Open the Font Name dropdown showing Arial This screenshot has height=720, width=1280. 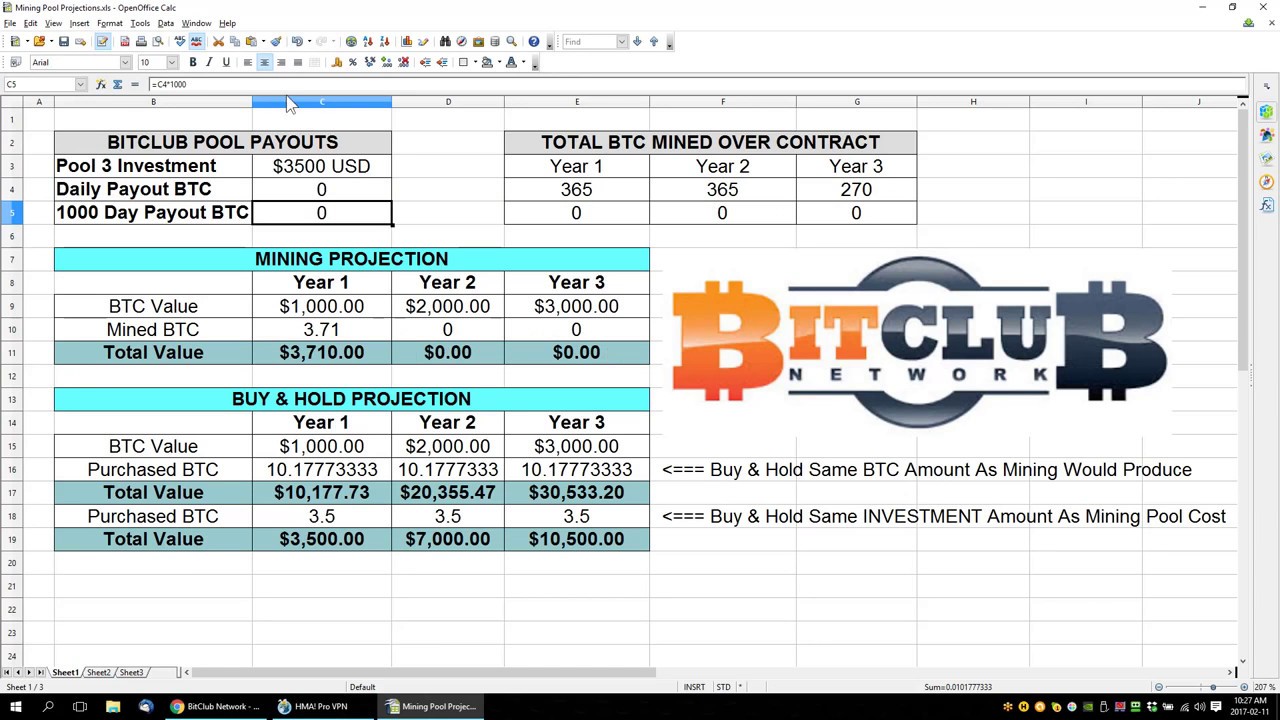point(125,62)
